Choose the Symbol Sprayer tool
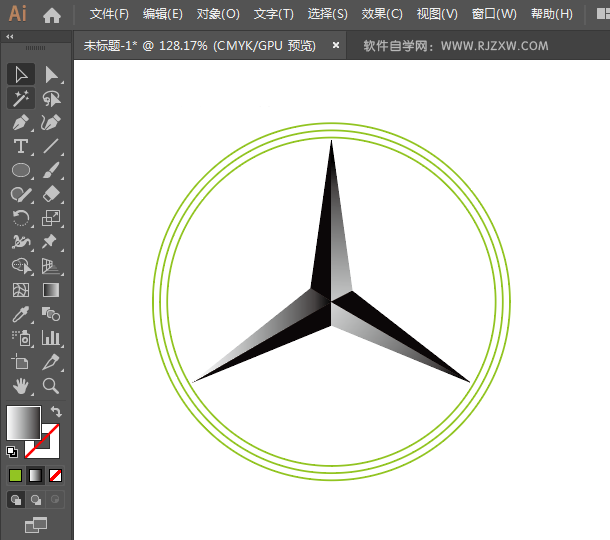Viewport: 610px width, 540px height. [x=21, y=338]
